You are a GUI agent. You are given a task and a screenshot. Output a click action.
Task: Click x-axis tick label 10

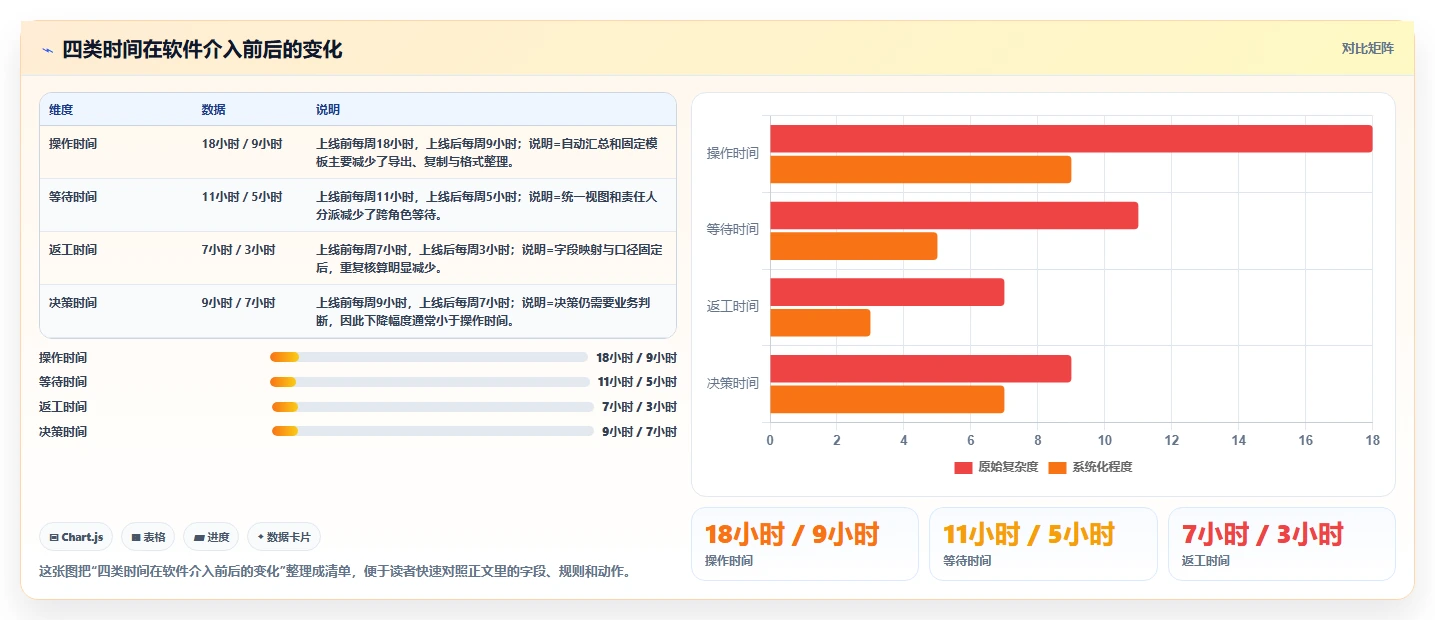pos(1104,440)
